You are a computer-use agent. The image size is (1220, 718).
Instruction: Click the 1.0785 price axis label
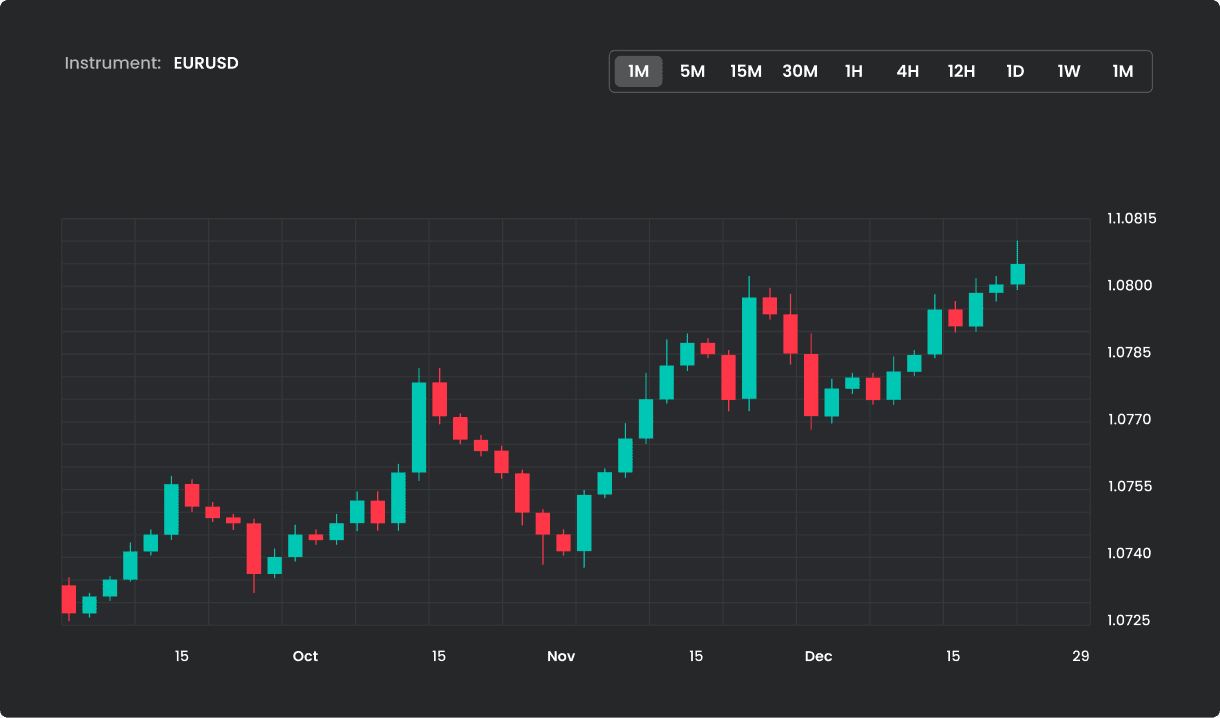coord(1131,352)
